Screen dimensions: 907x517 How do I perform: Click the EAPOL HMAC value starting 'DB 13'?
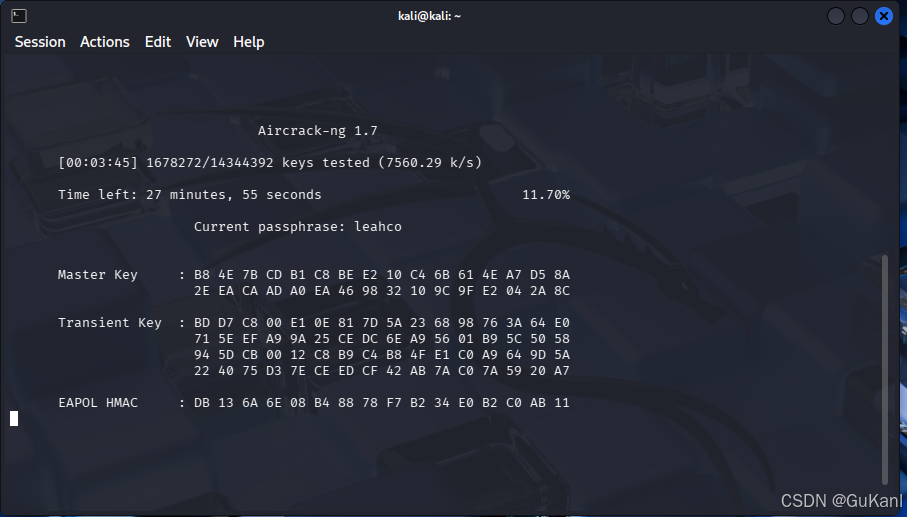point(382,402)
